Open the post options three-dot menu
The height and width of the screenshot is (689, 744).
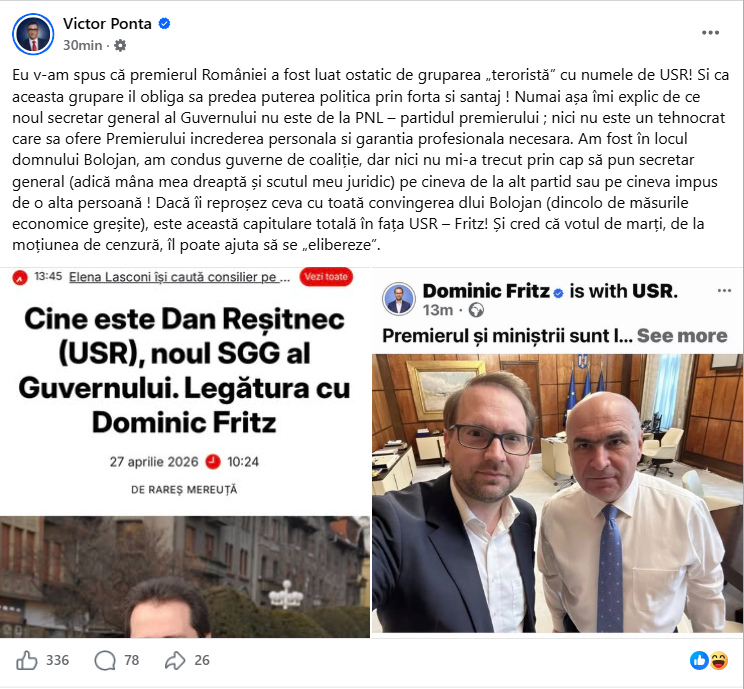pos(710,33)
